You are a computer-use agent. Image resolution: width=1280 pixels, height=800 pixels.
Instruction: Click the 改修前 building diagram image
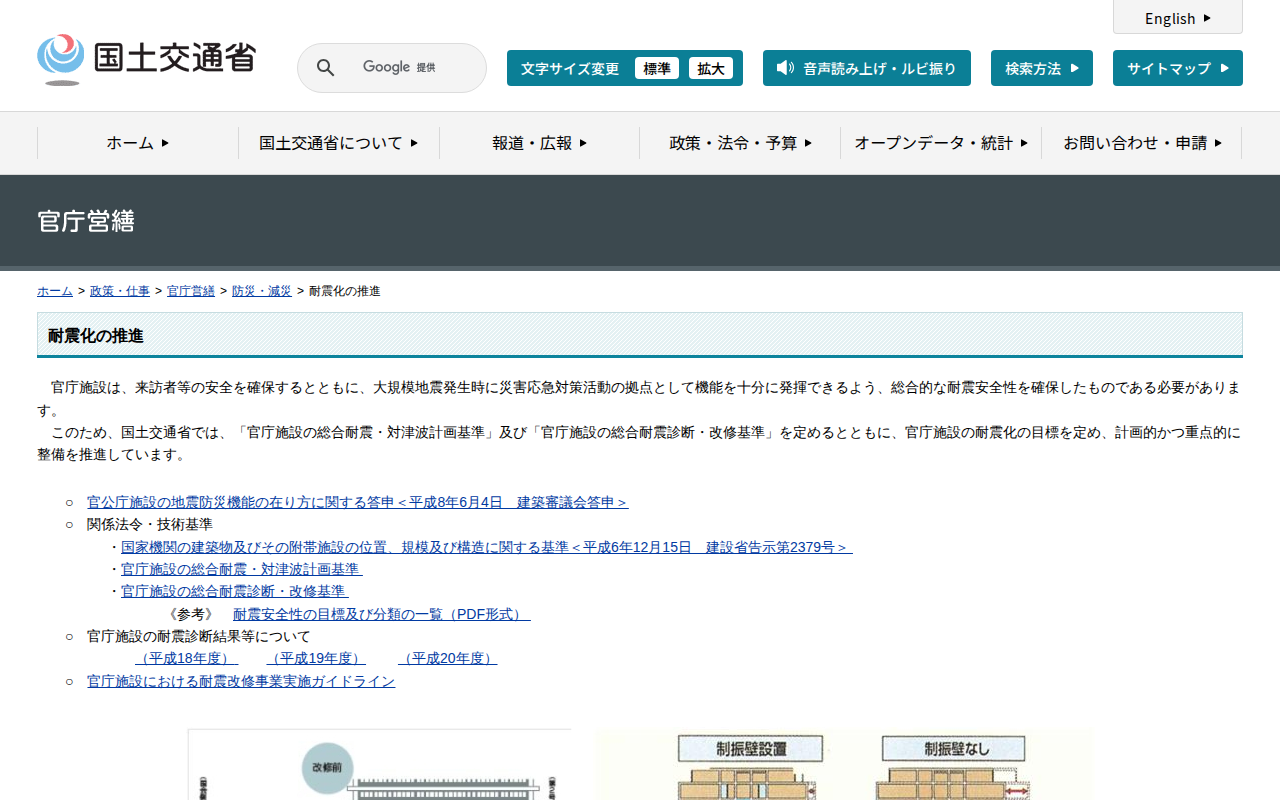pyautogui.click(x=380, y=765)
